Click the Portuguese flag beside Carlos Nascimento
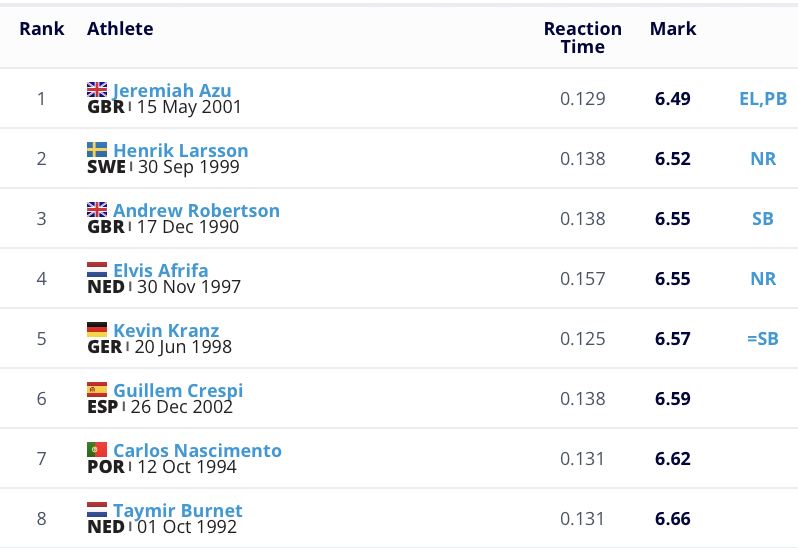Screen dimensions: 798x548 pos(97,450)
